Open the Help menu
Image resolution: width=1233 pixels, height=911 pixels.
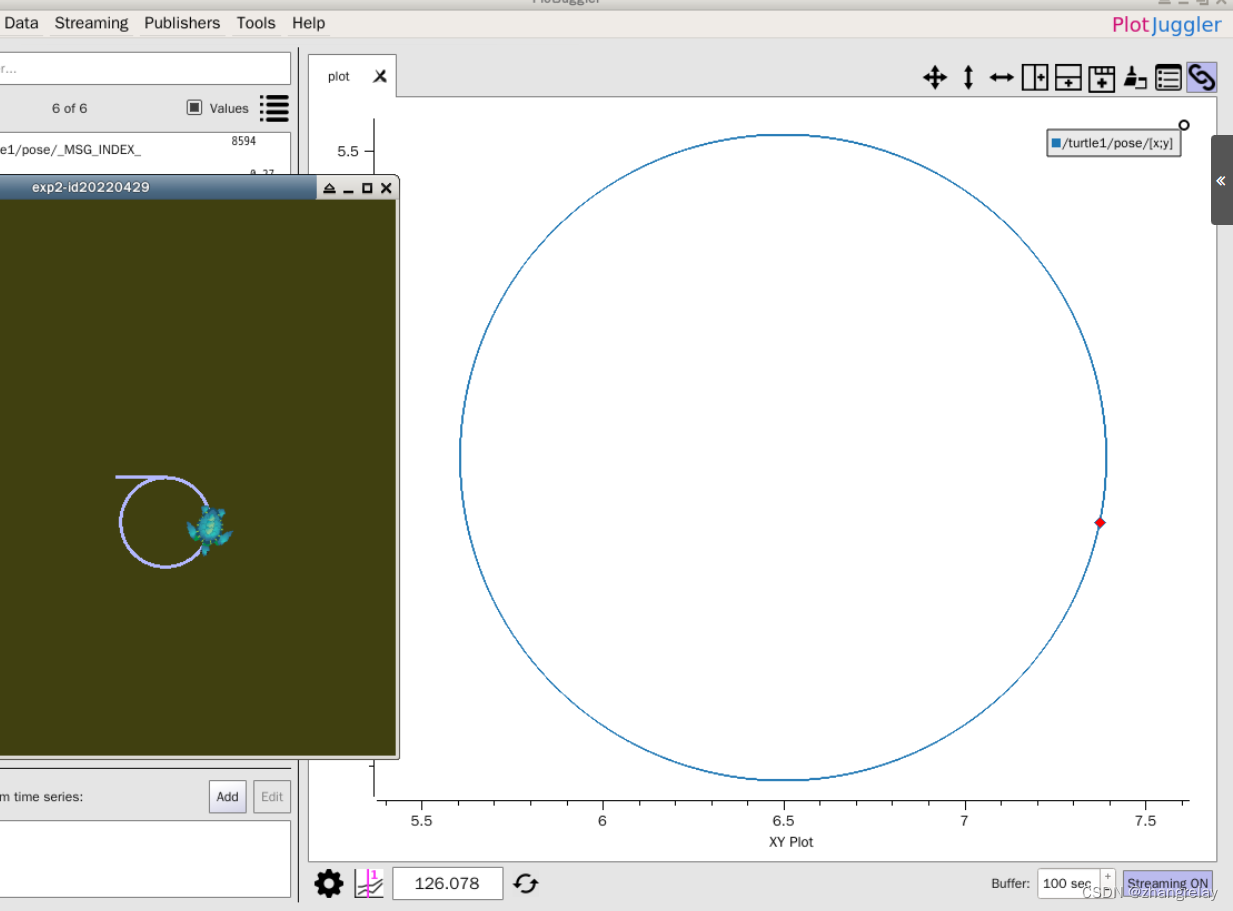(308, 23)
